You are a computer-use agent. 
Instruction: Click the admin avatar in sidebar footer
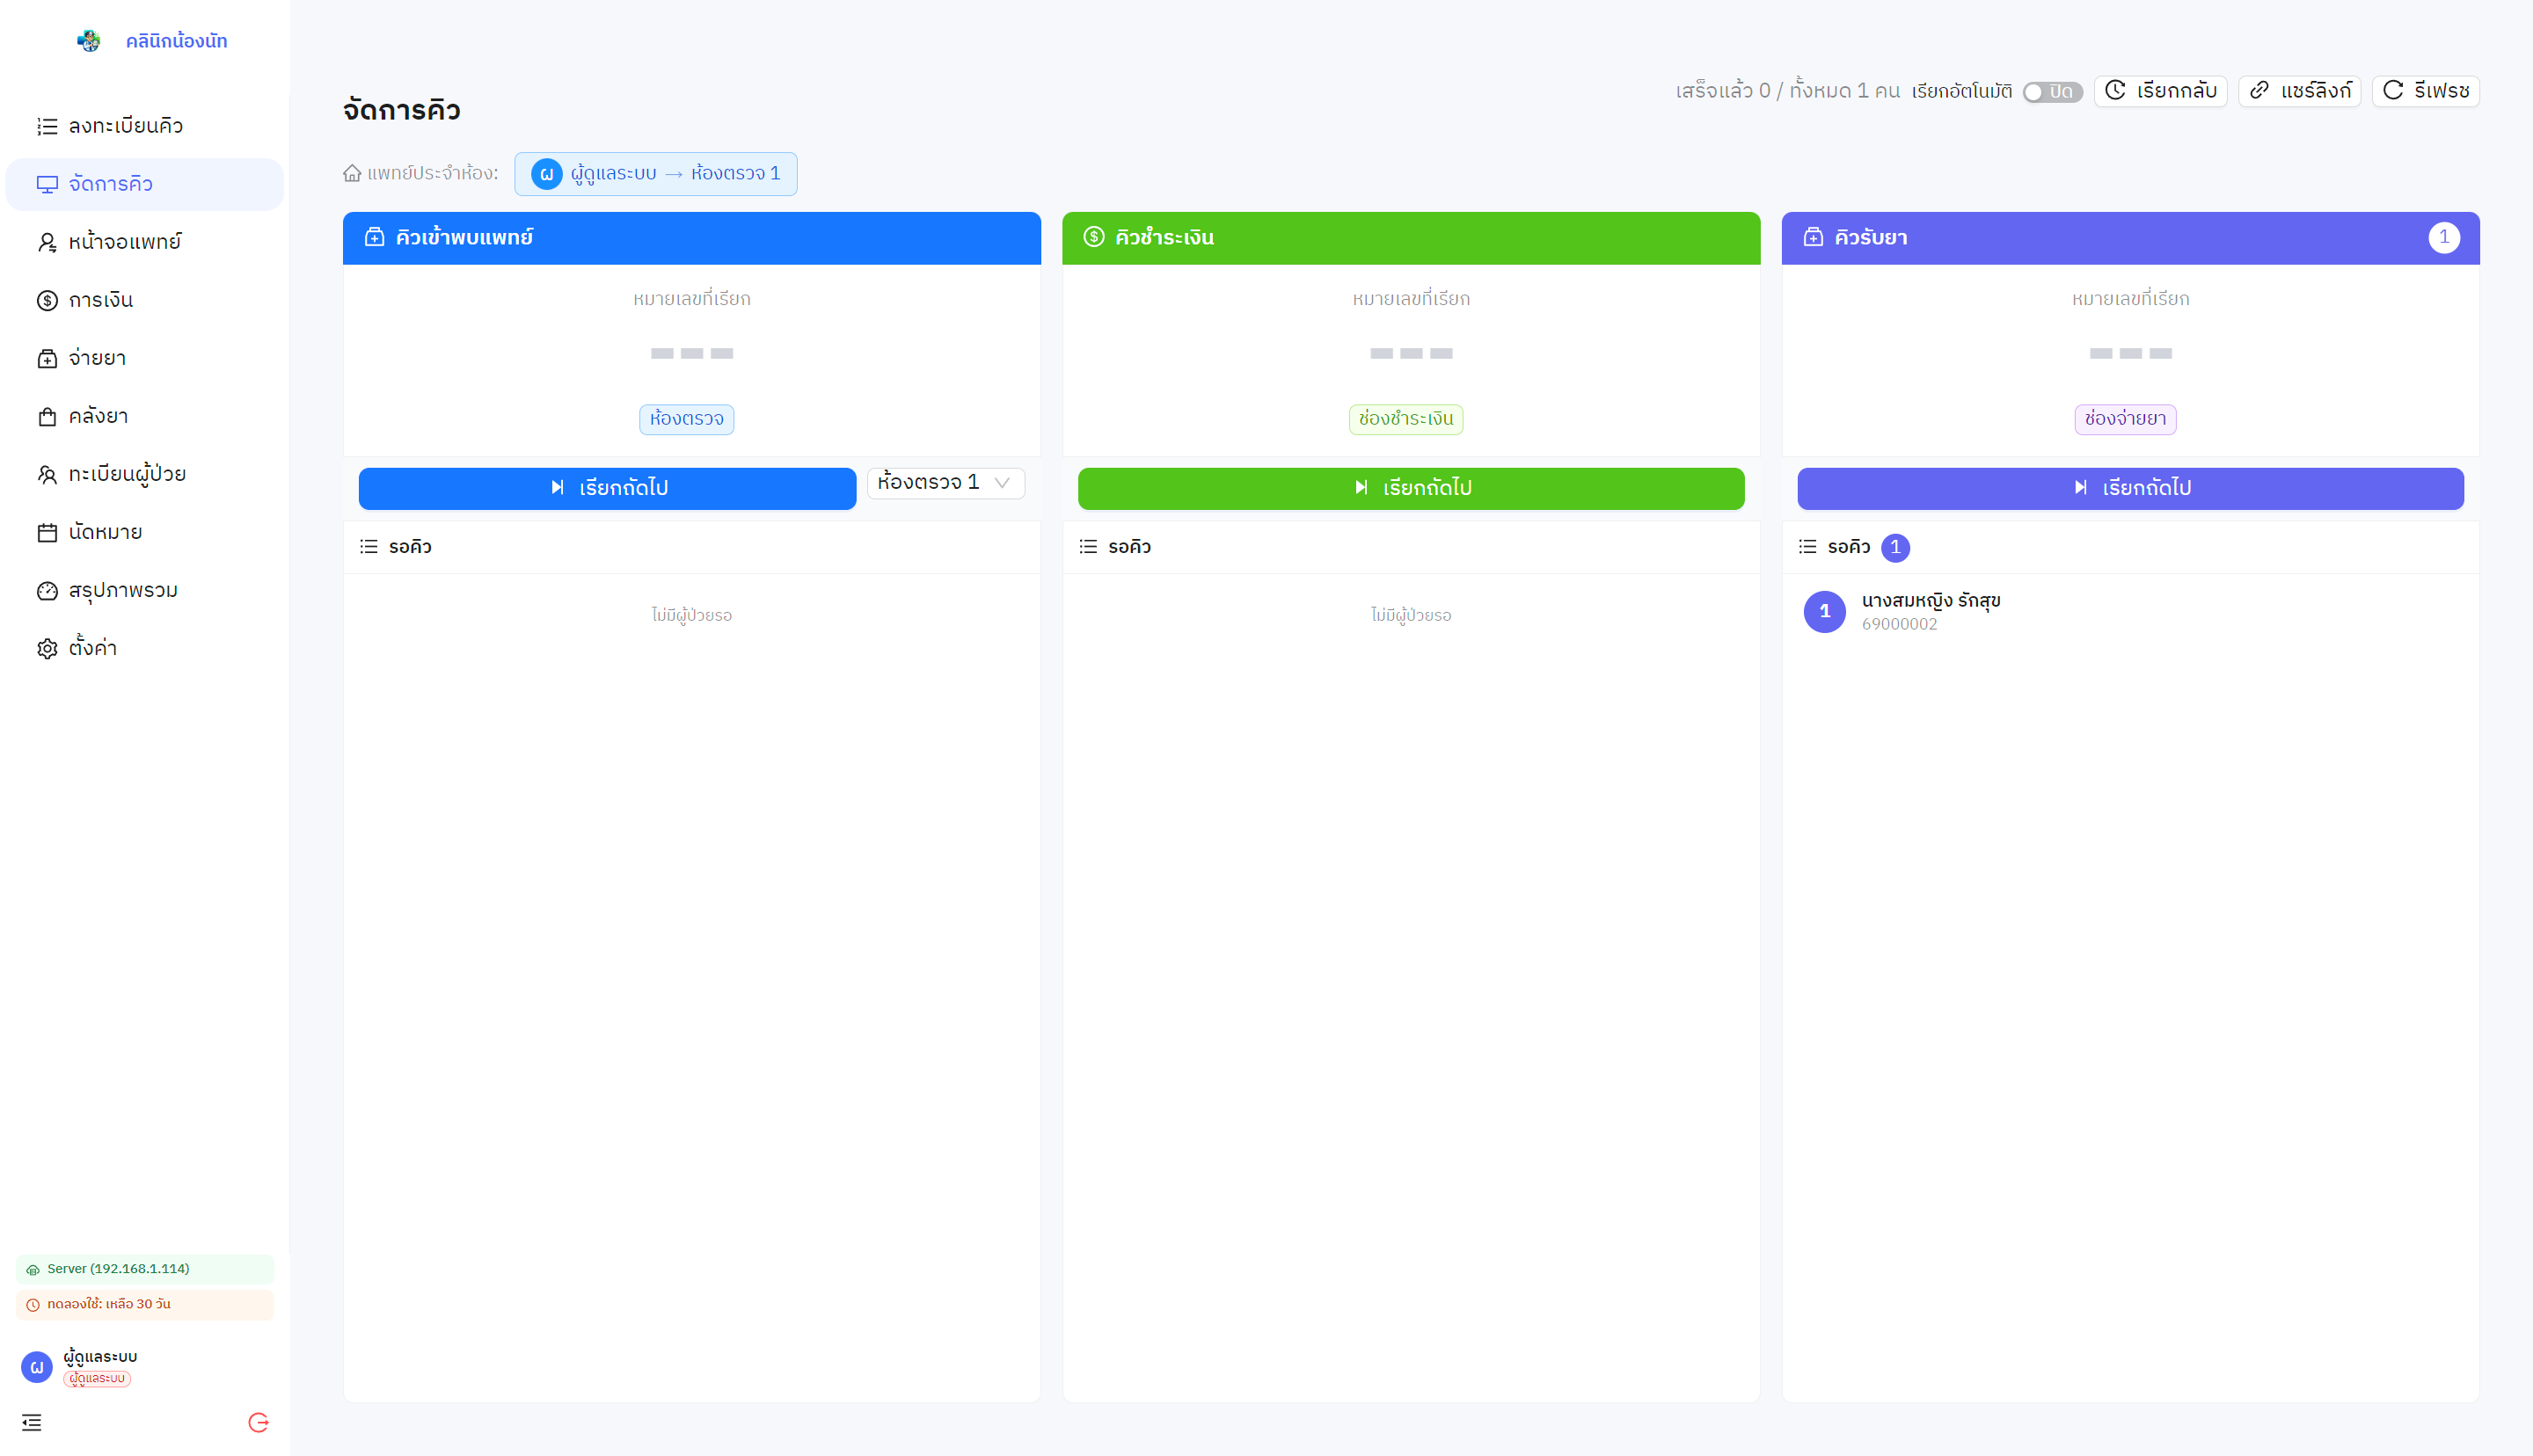tap(37, 1366)
